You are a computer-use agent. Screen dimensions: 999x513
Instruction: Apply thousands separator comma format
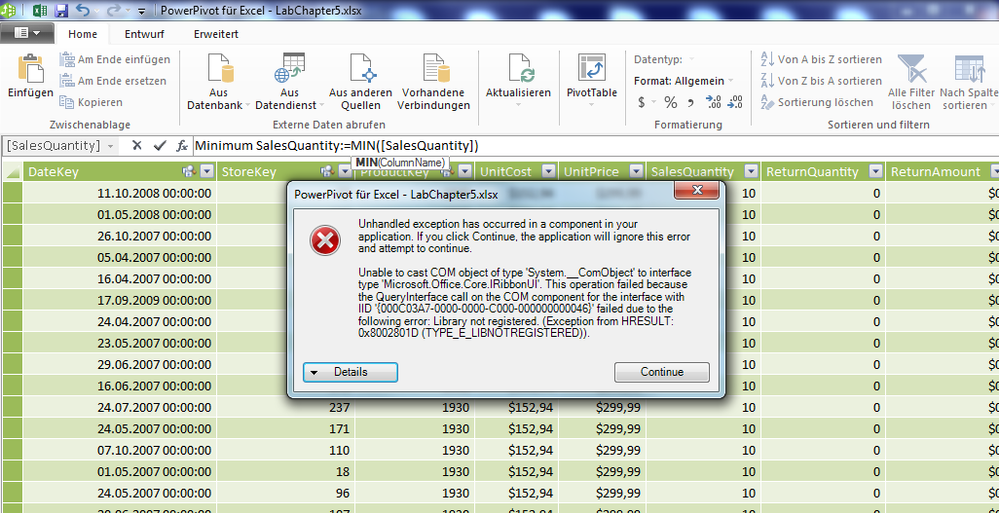click(x=691, y=102)
